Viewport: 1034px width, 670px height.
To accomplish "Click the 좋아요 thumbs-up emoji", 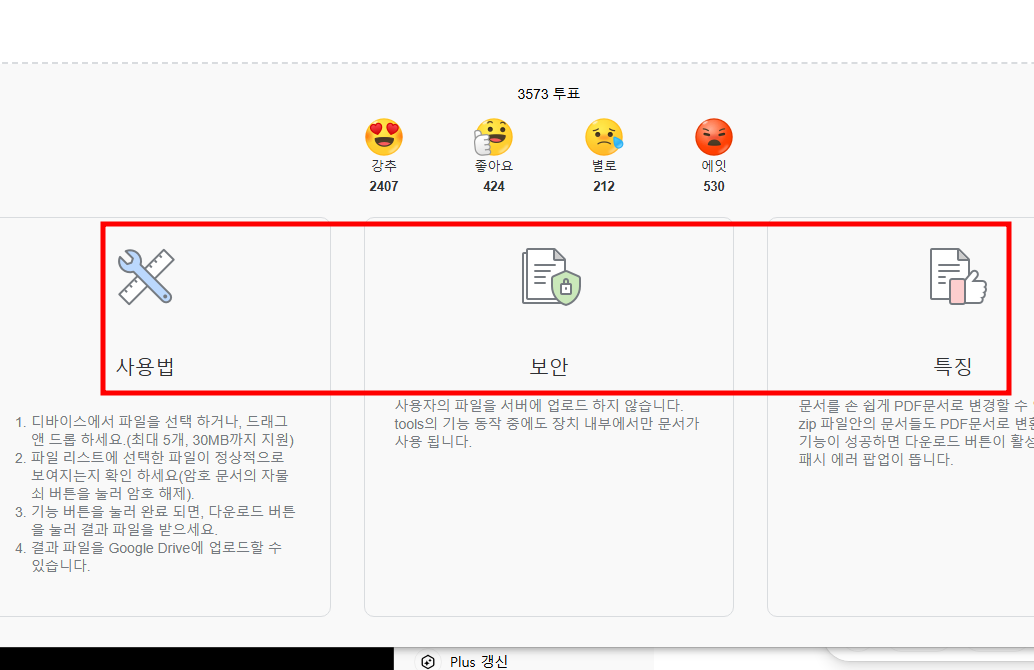I will pyautogui.click(x=493, y=136).
